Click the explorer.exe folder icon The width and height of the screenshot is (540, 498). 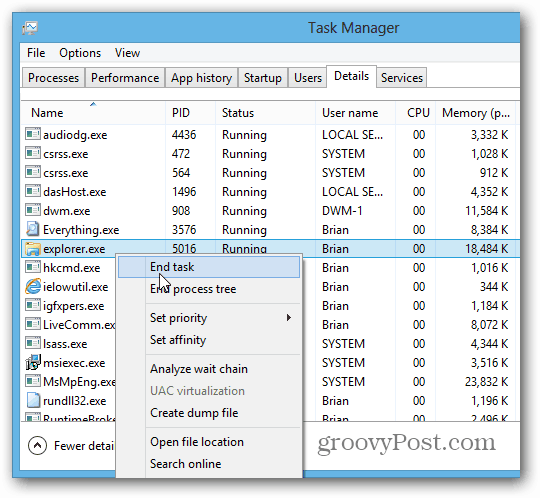tap(33, 248)
